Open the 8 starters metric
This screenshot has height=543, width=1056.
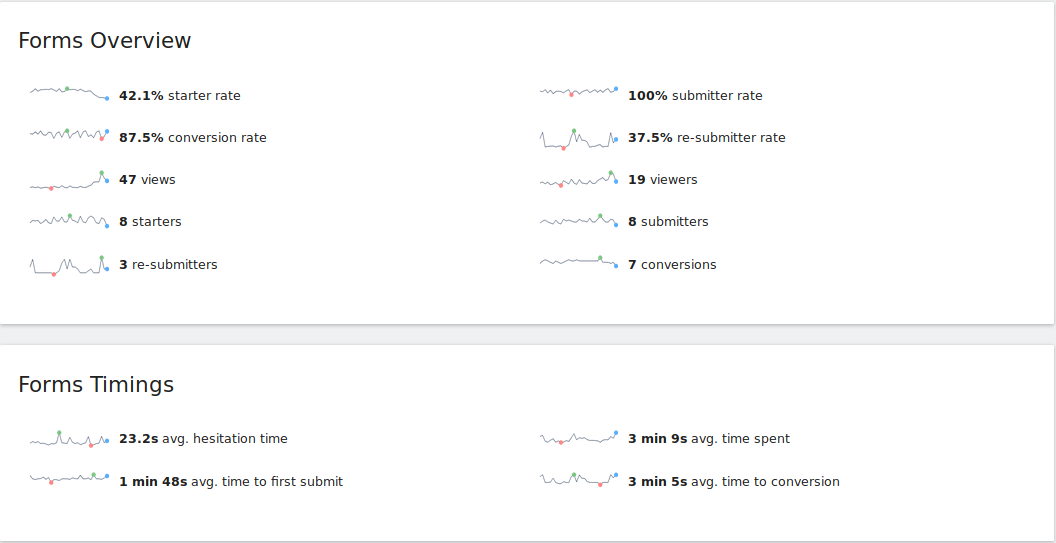pos(150,222)
